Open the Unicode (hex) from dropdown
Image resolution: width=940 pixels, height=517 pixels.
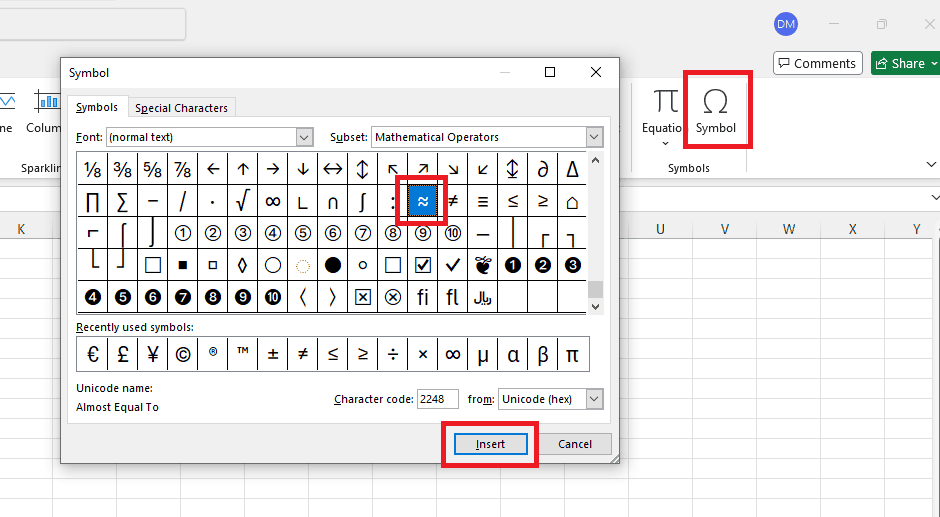[594, 399]
